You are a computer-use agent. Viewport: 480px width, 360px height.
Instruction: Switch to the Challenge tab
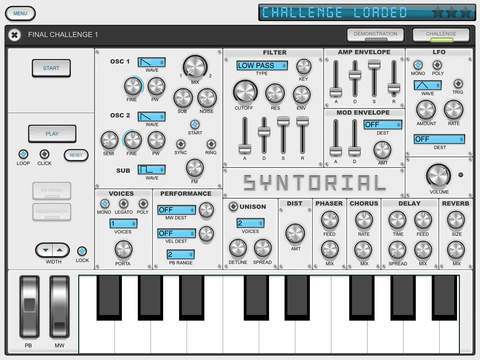441,34
